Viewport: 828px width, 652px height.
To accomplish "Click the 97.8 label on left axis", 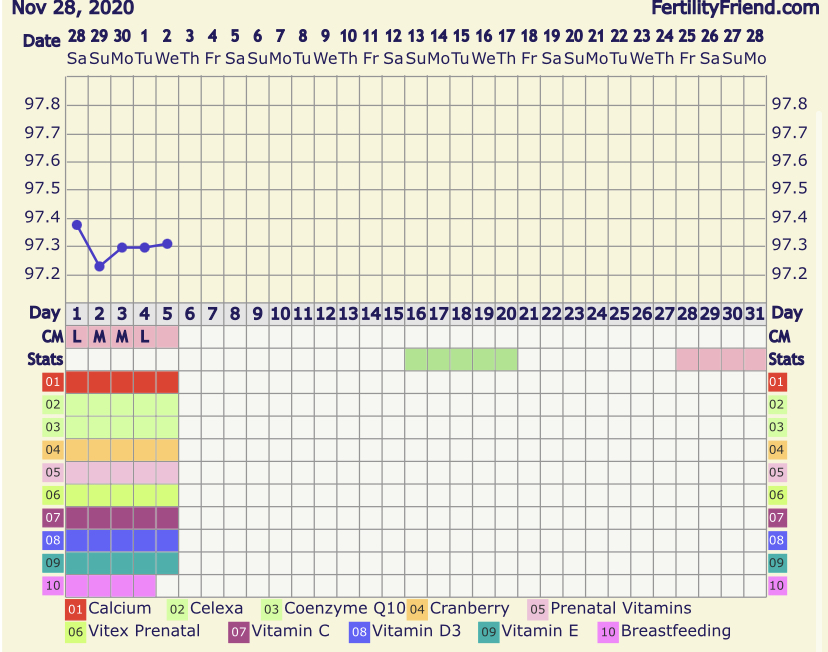I will click(42, 104).
